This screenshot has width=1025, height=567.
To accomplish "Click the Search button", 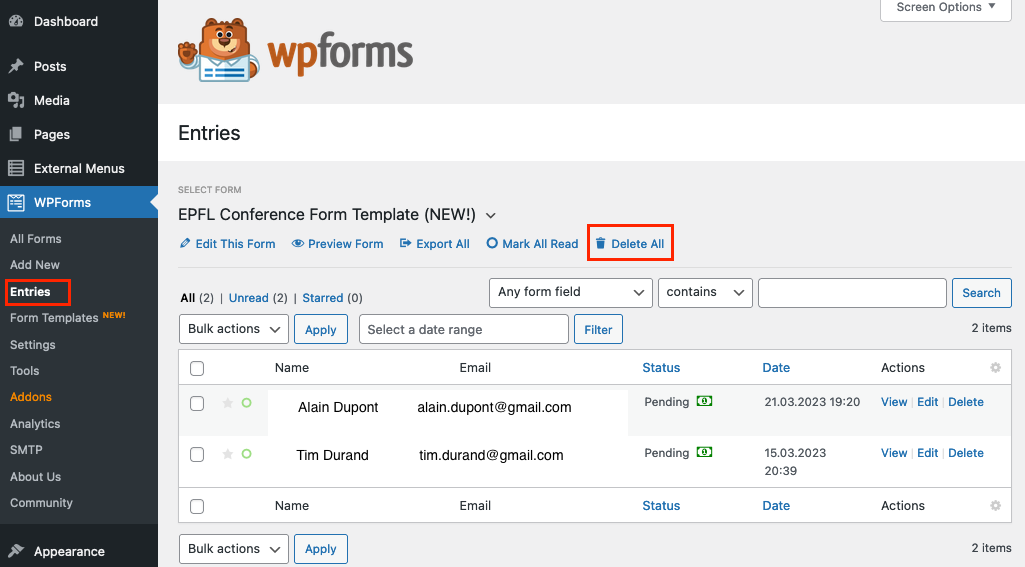I will point(981,293).
